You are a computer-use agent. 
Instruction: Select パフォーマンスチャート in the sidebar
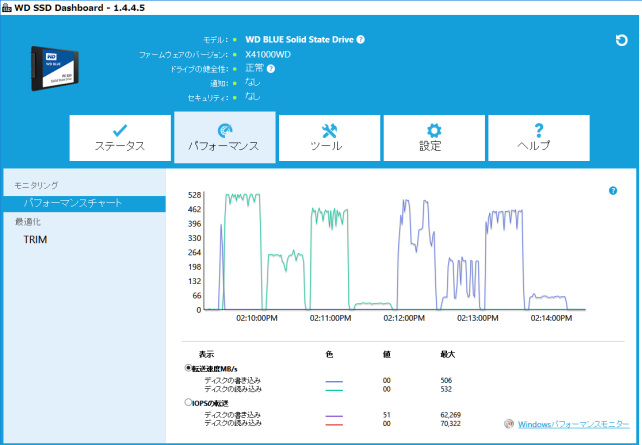[x=84, y=203]
